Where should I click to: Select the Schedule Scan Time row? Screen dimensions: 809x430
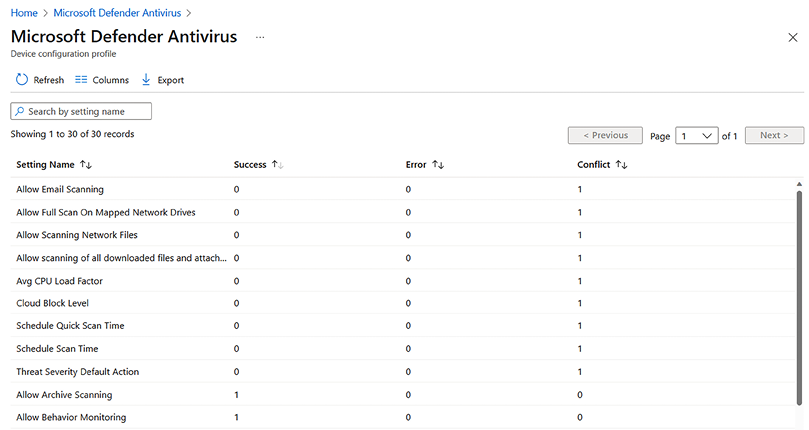click(x=402, y=348)
